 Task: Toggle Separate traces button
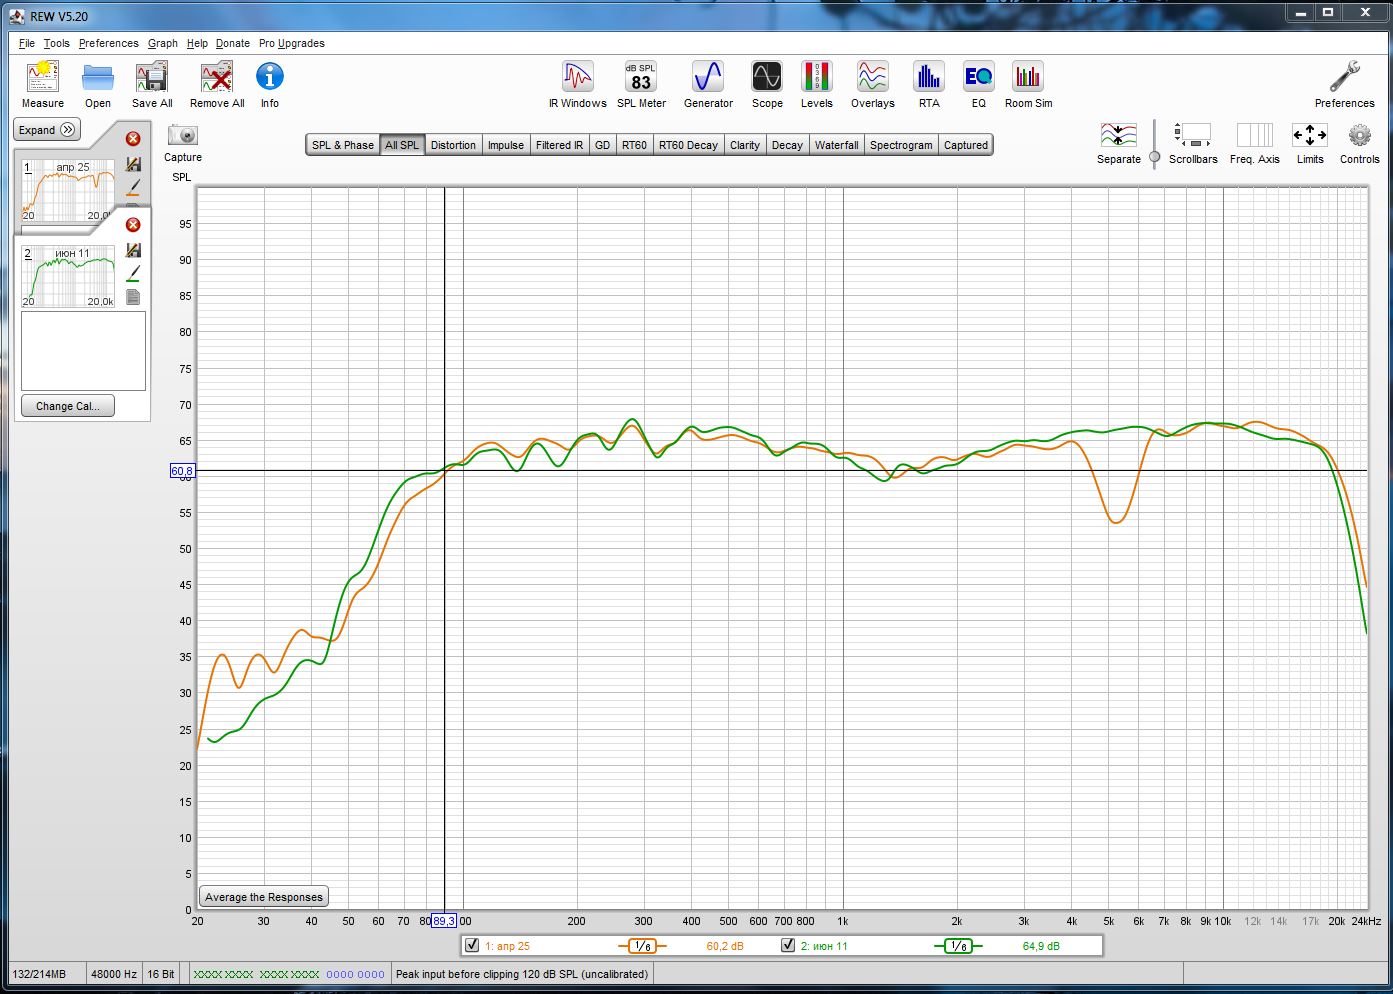click(x=1118, y=136)
